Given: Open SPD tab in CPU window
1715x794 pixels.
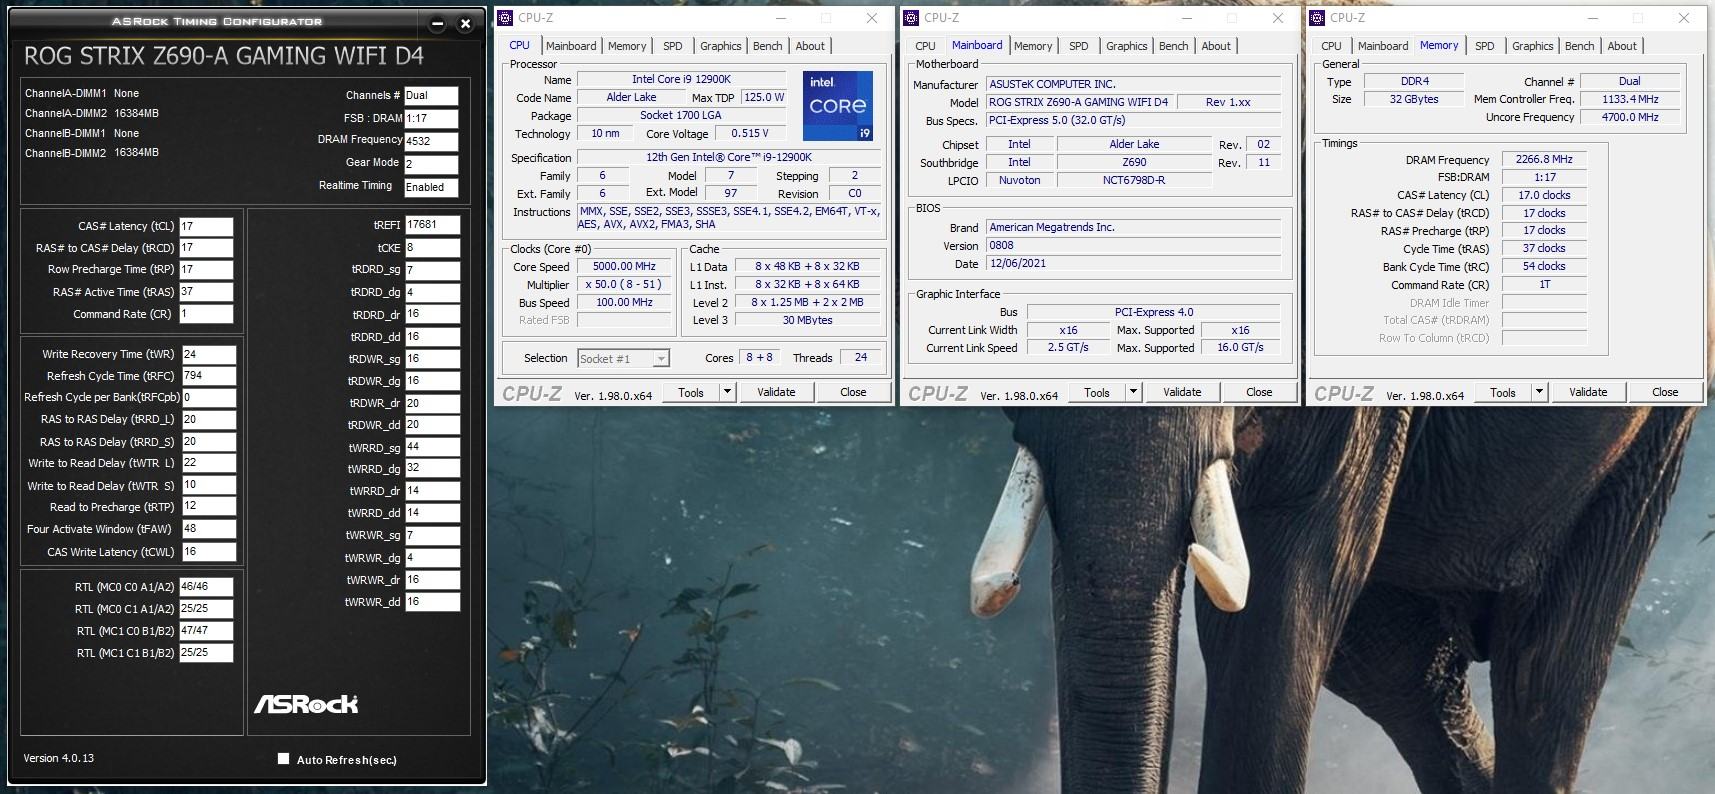Looking at the screenshot, I should tap(673, 46).
